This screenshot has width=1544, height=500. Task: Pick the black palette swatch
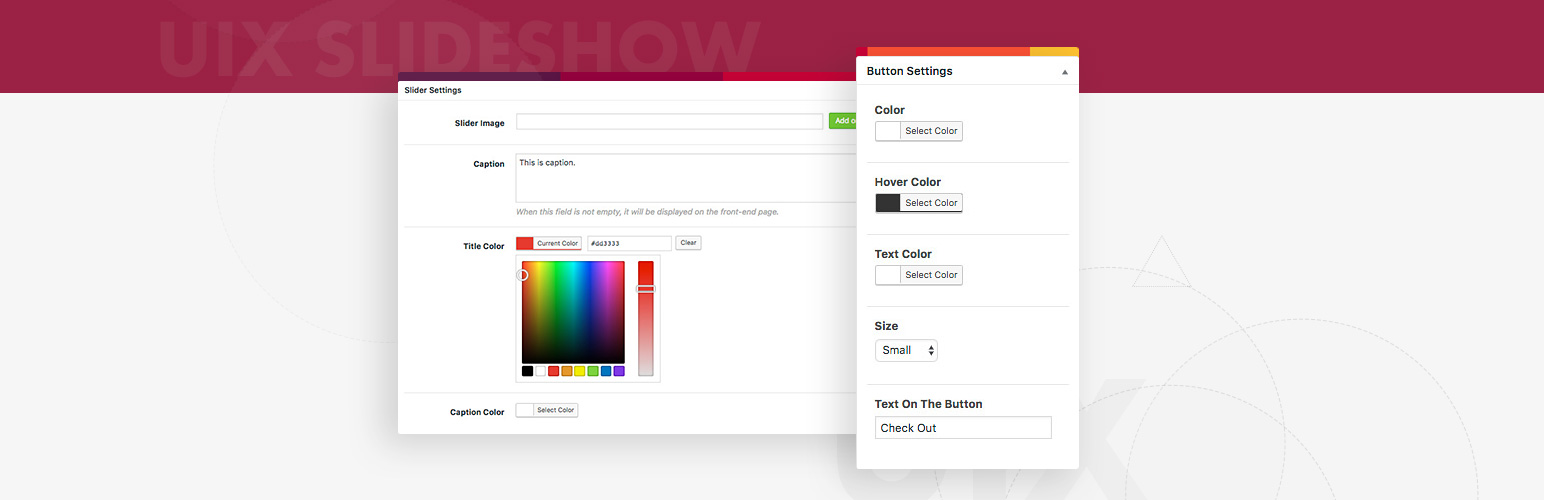tap(527, 371)
